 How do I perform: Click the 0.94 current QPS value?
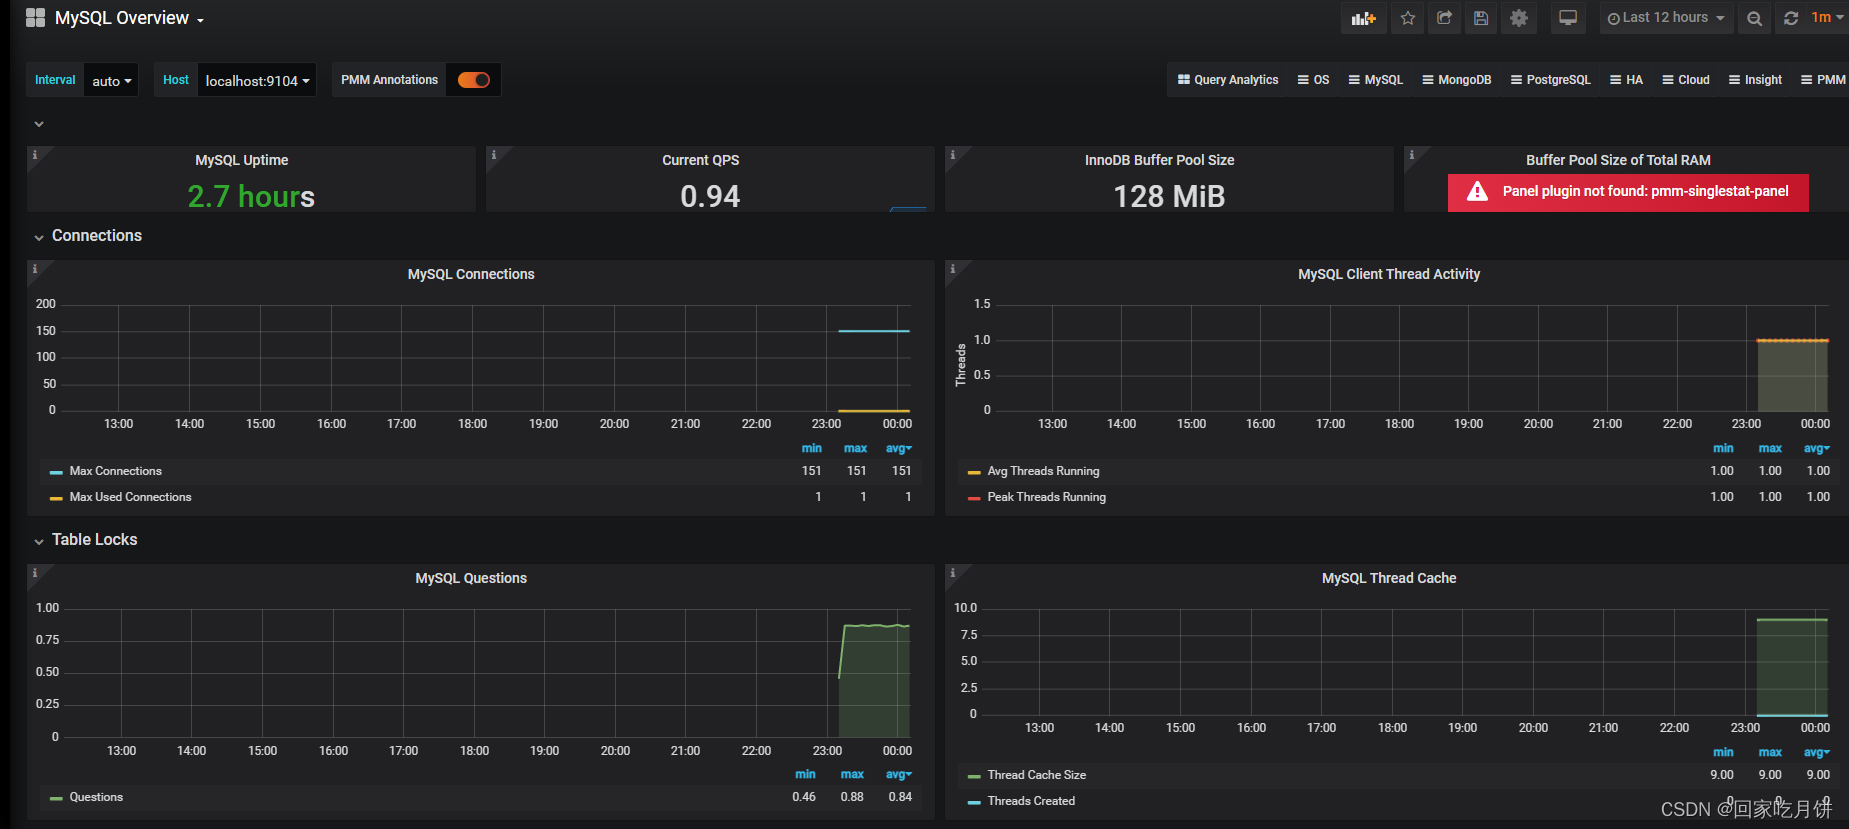click(x=710, y=196)
